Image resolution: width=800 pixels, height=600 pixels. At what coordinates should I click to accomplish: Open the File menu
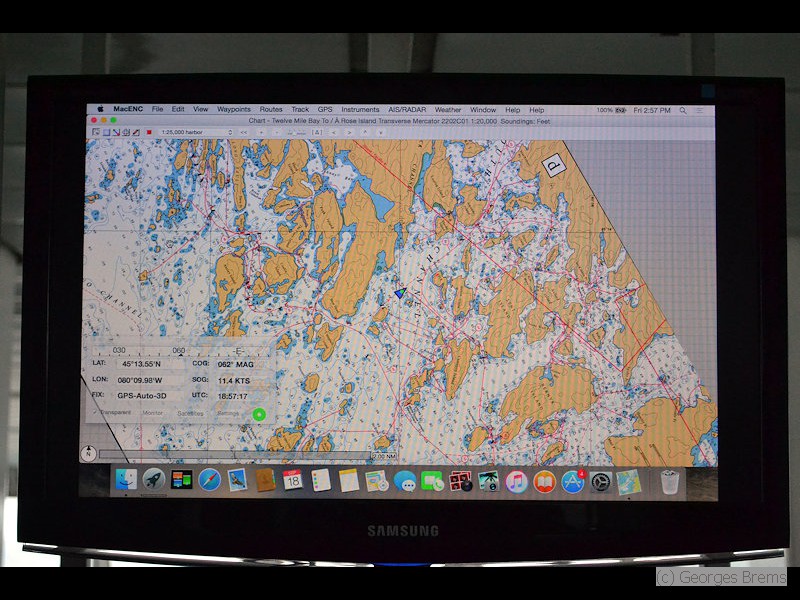pos(158,109)
